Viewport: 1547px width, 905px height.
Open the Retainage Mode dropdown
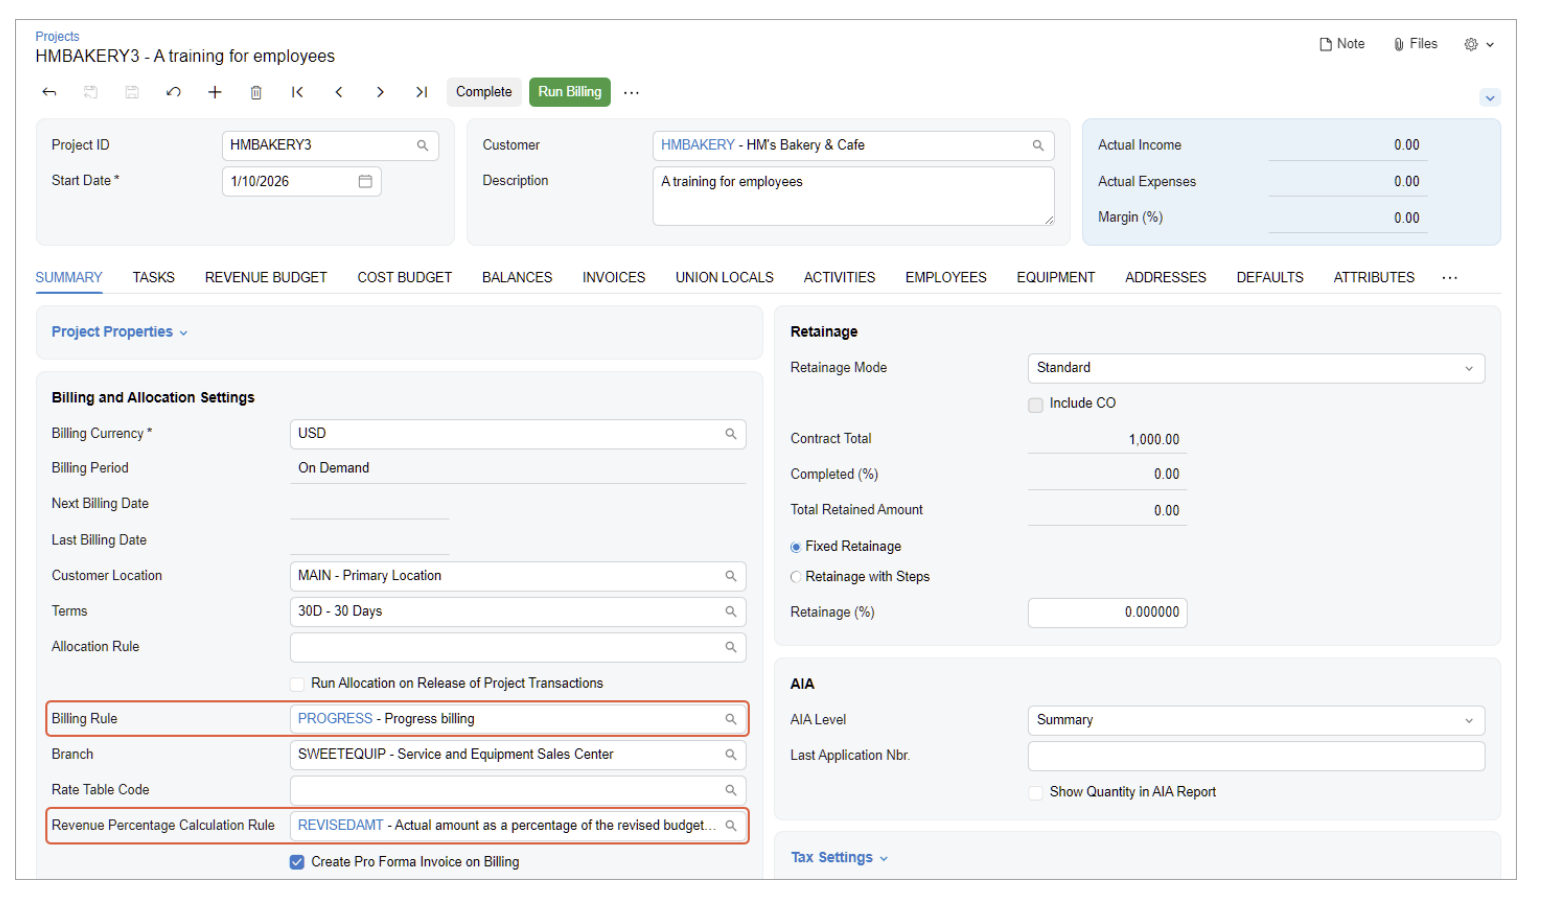1256,368
